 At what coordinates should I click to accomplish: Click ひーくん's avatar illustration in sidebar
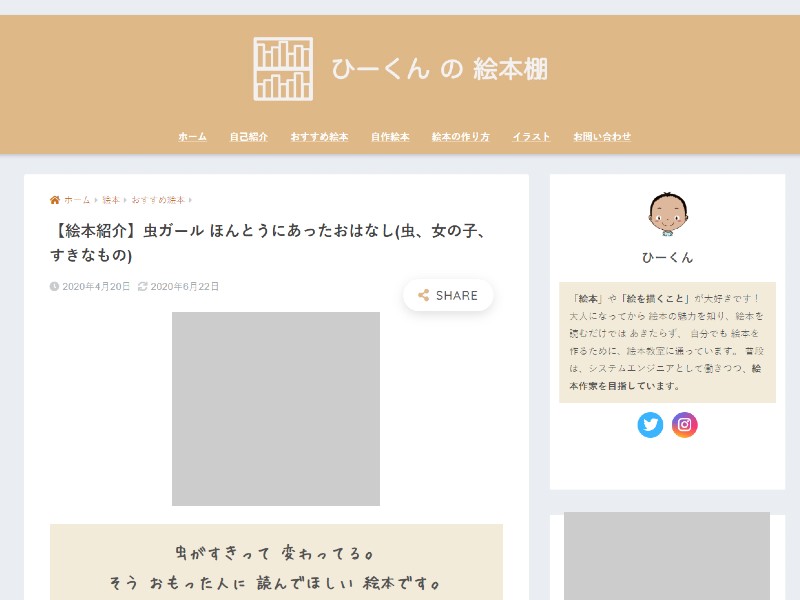pyautogui.click(x=669, y=211)
